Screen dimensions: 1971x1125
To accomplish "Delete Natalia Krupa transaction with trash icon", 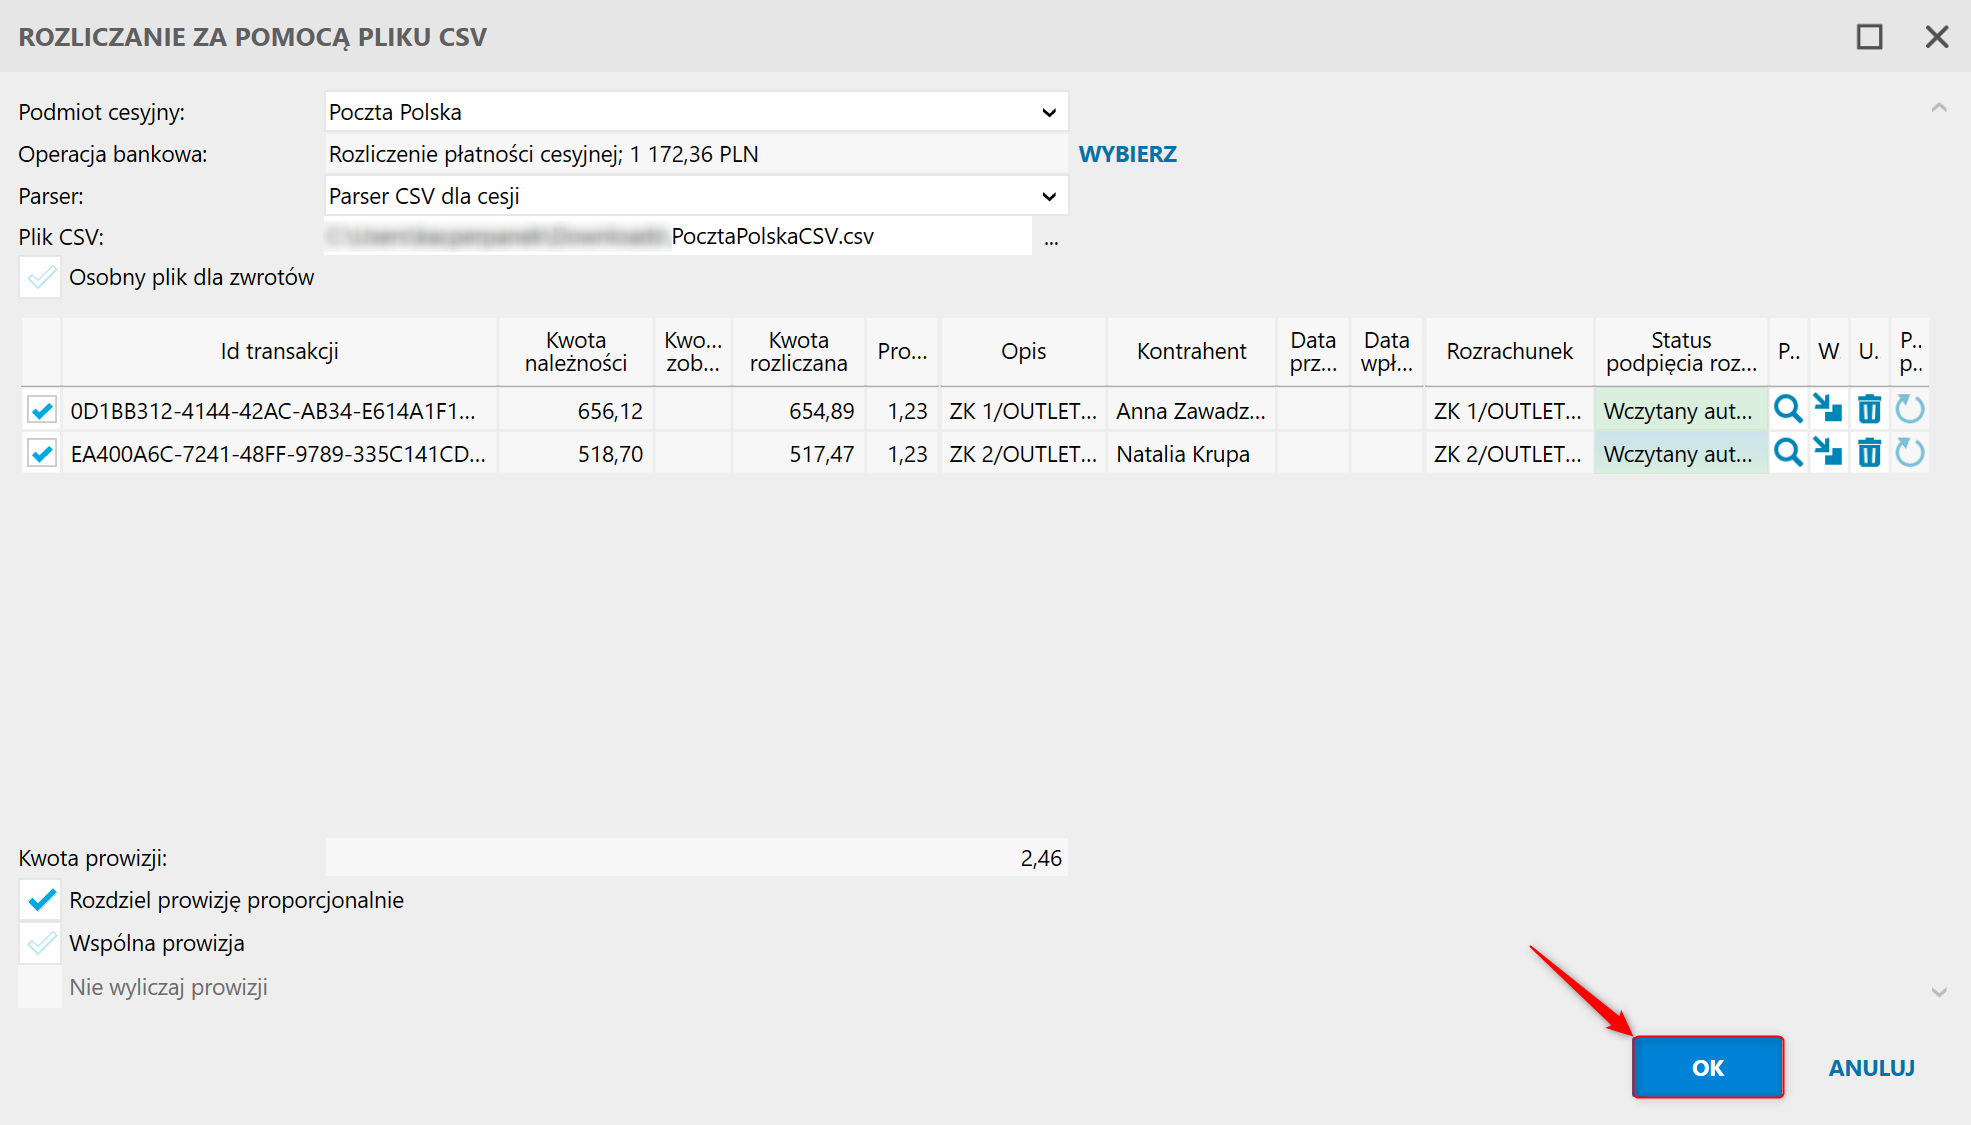I will [1868, 453].
